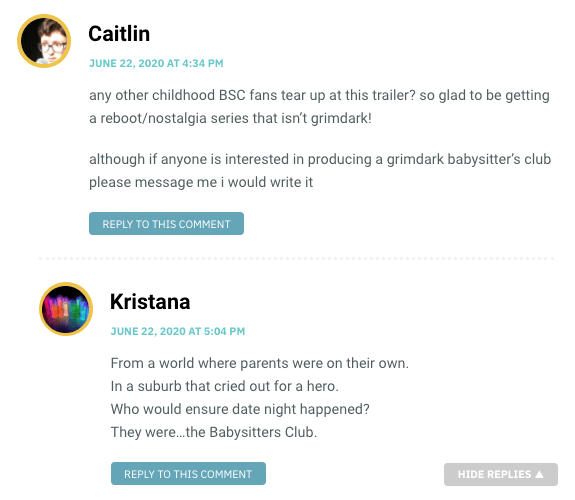Click the line 'Who would ensure date night happened?'
The width and height of the screenshot is (575, 500).
[240, 409]
